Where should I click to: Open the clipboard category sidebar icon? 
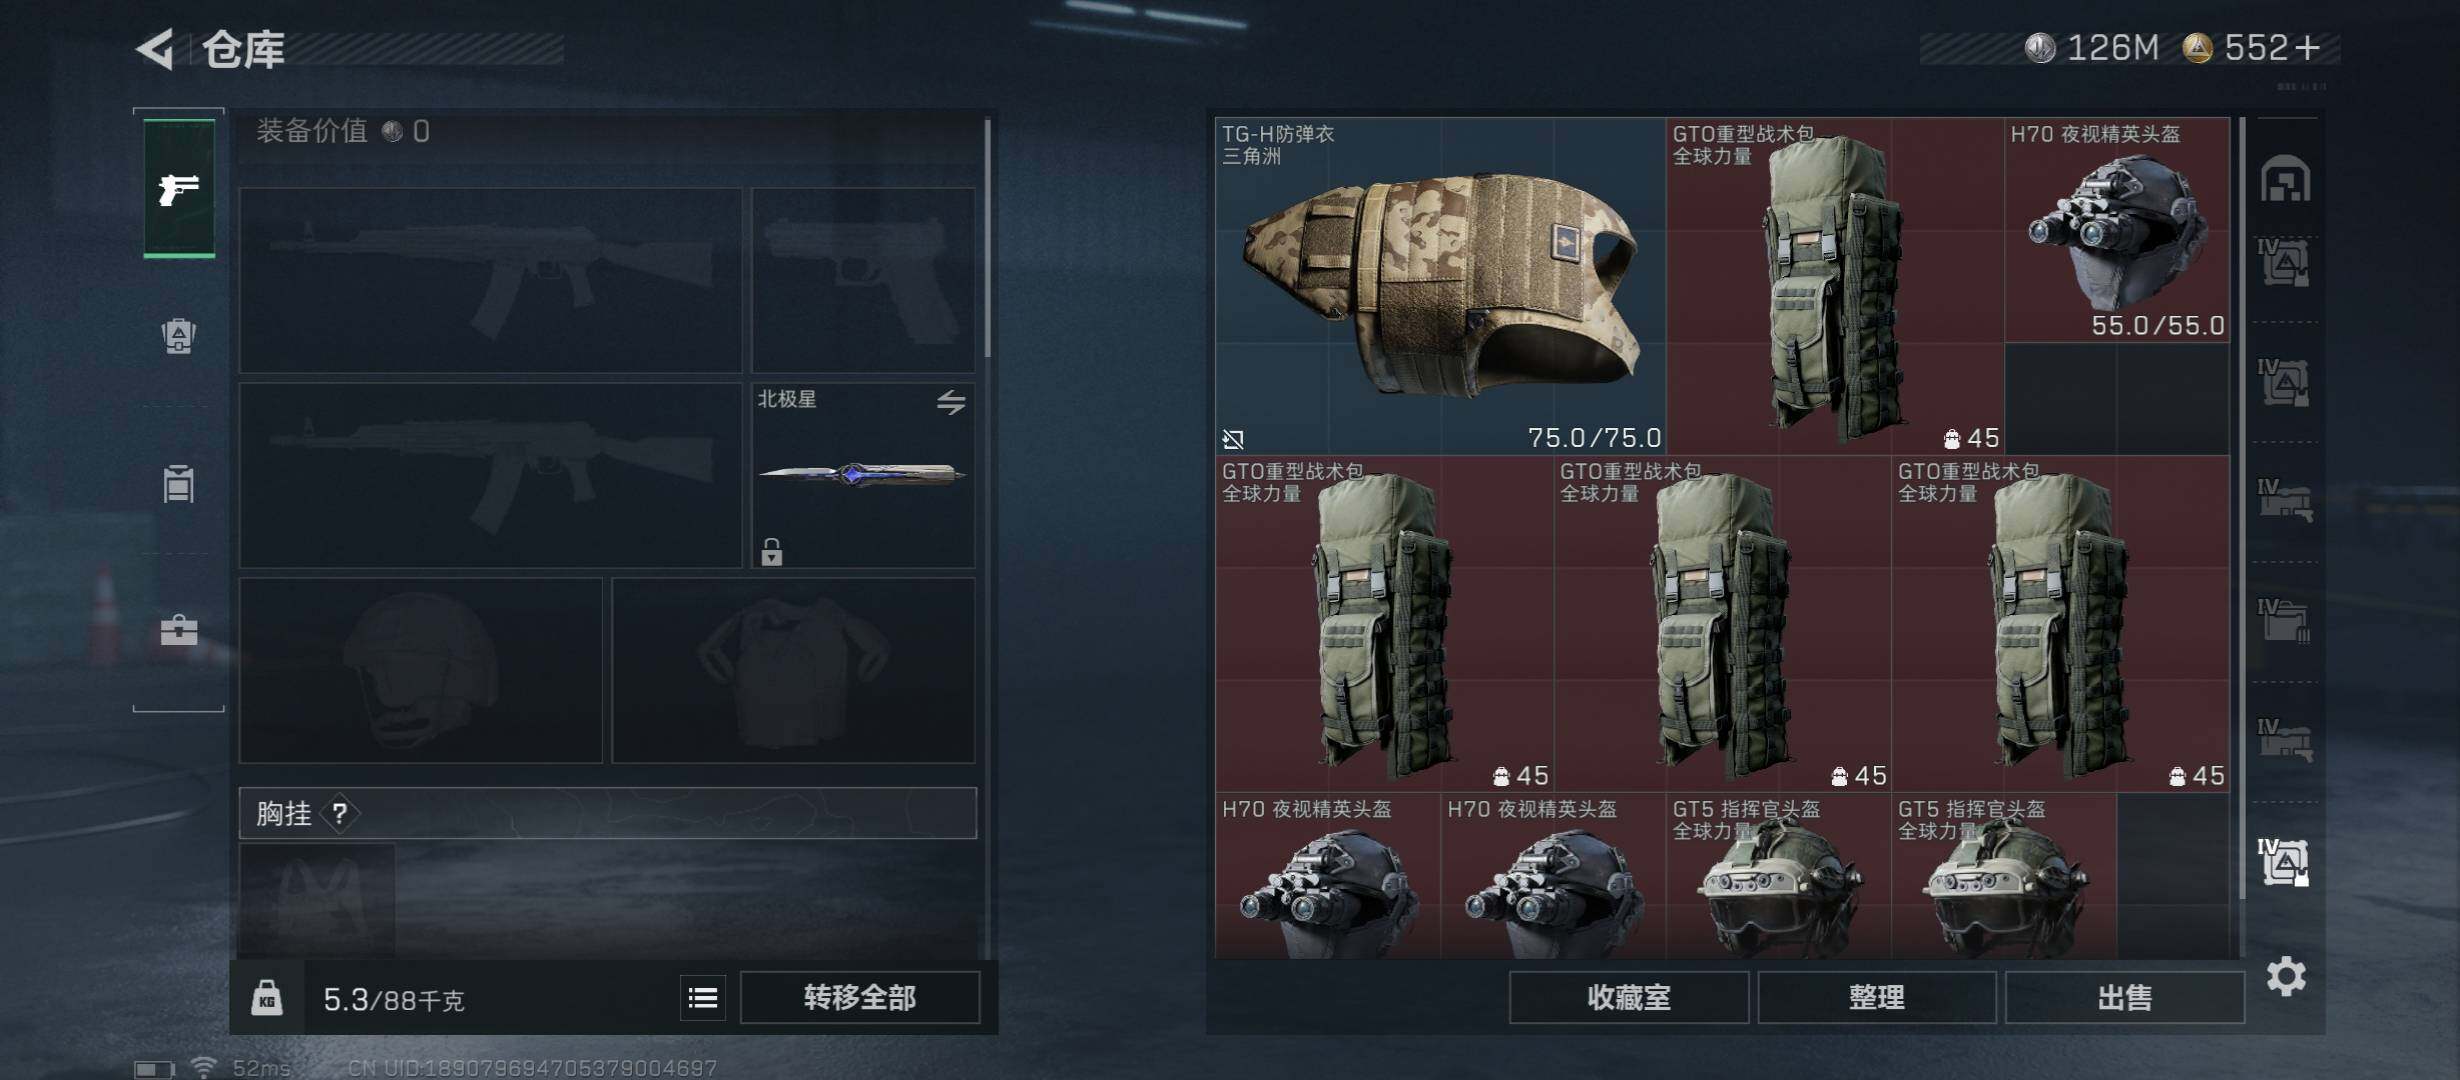click(x=179, y=484)
